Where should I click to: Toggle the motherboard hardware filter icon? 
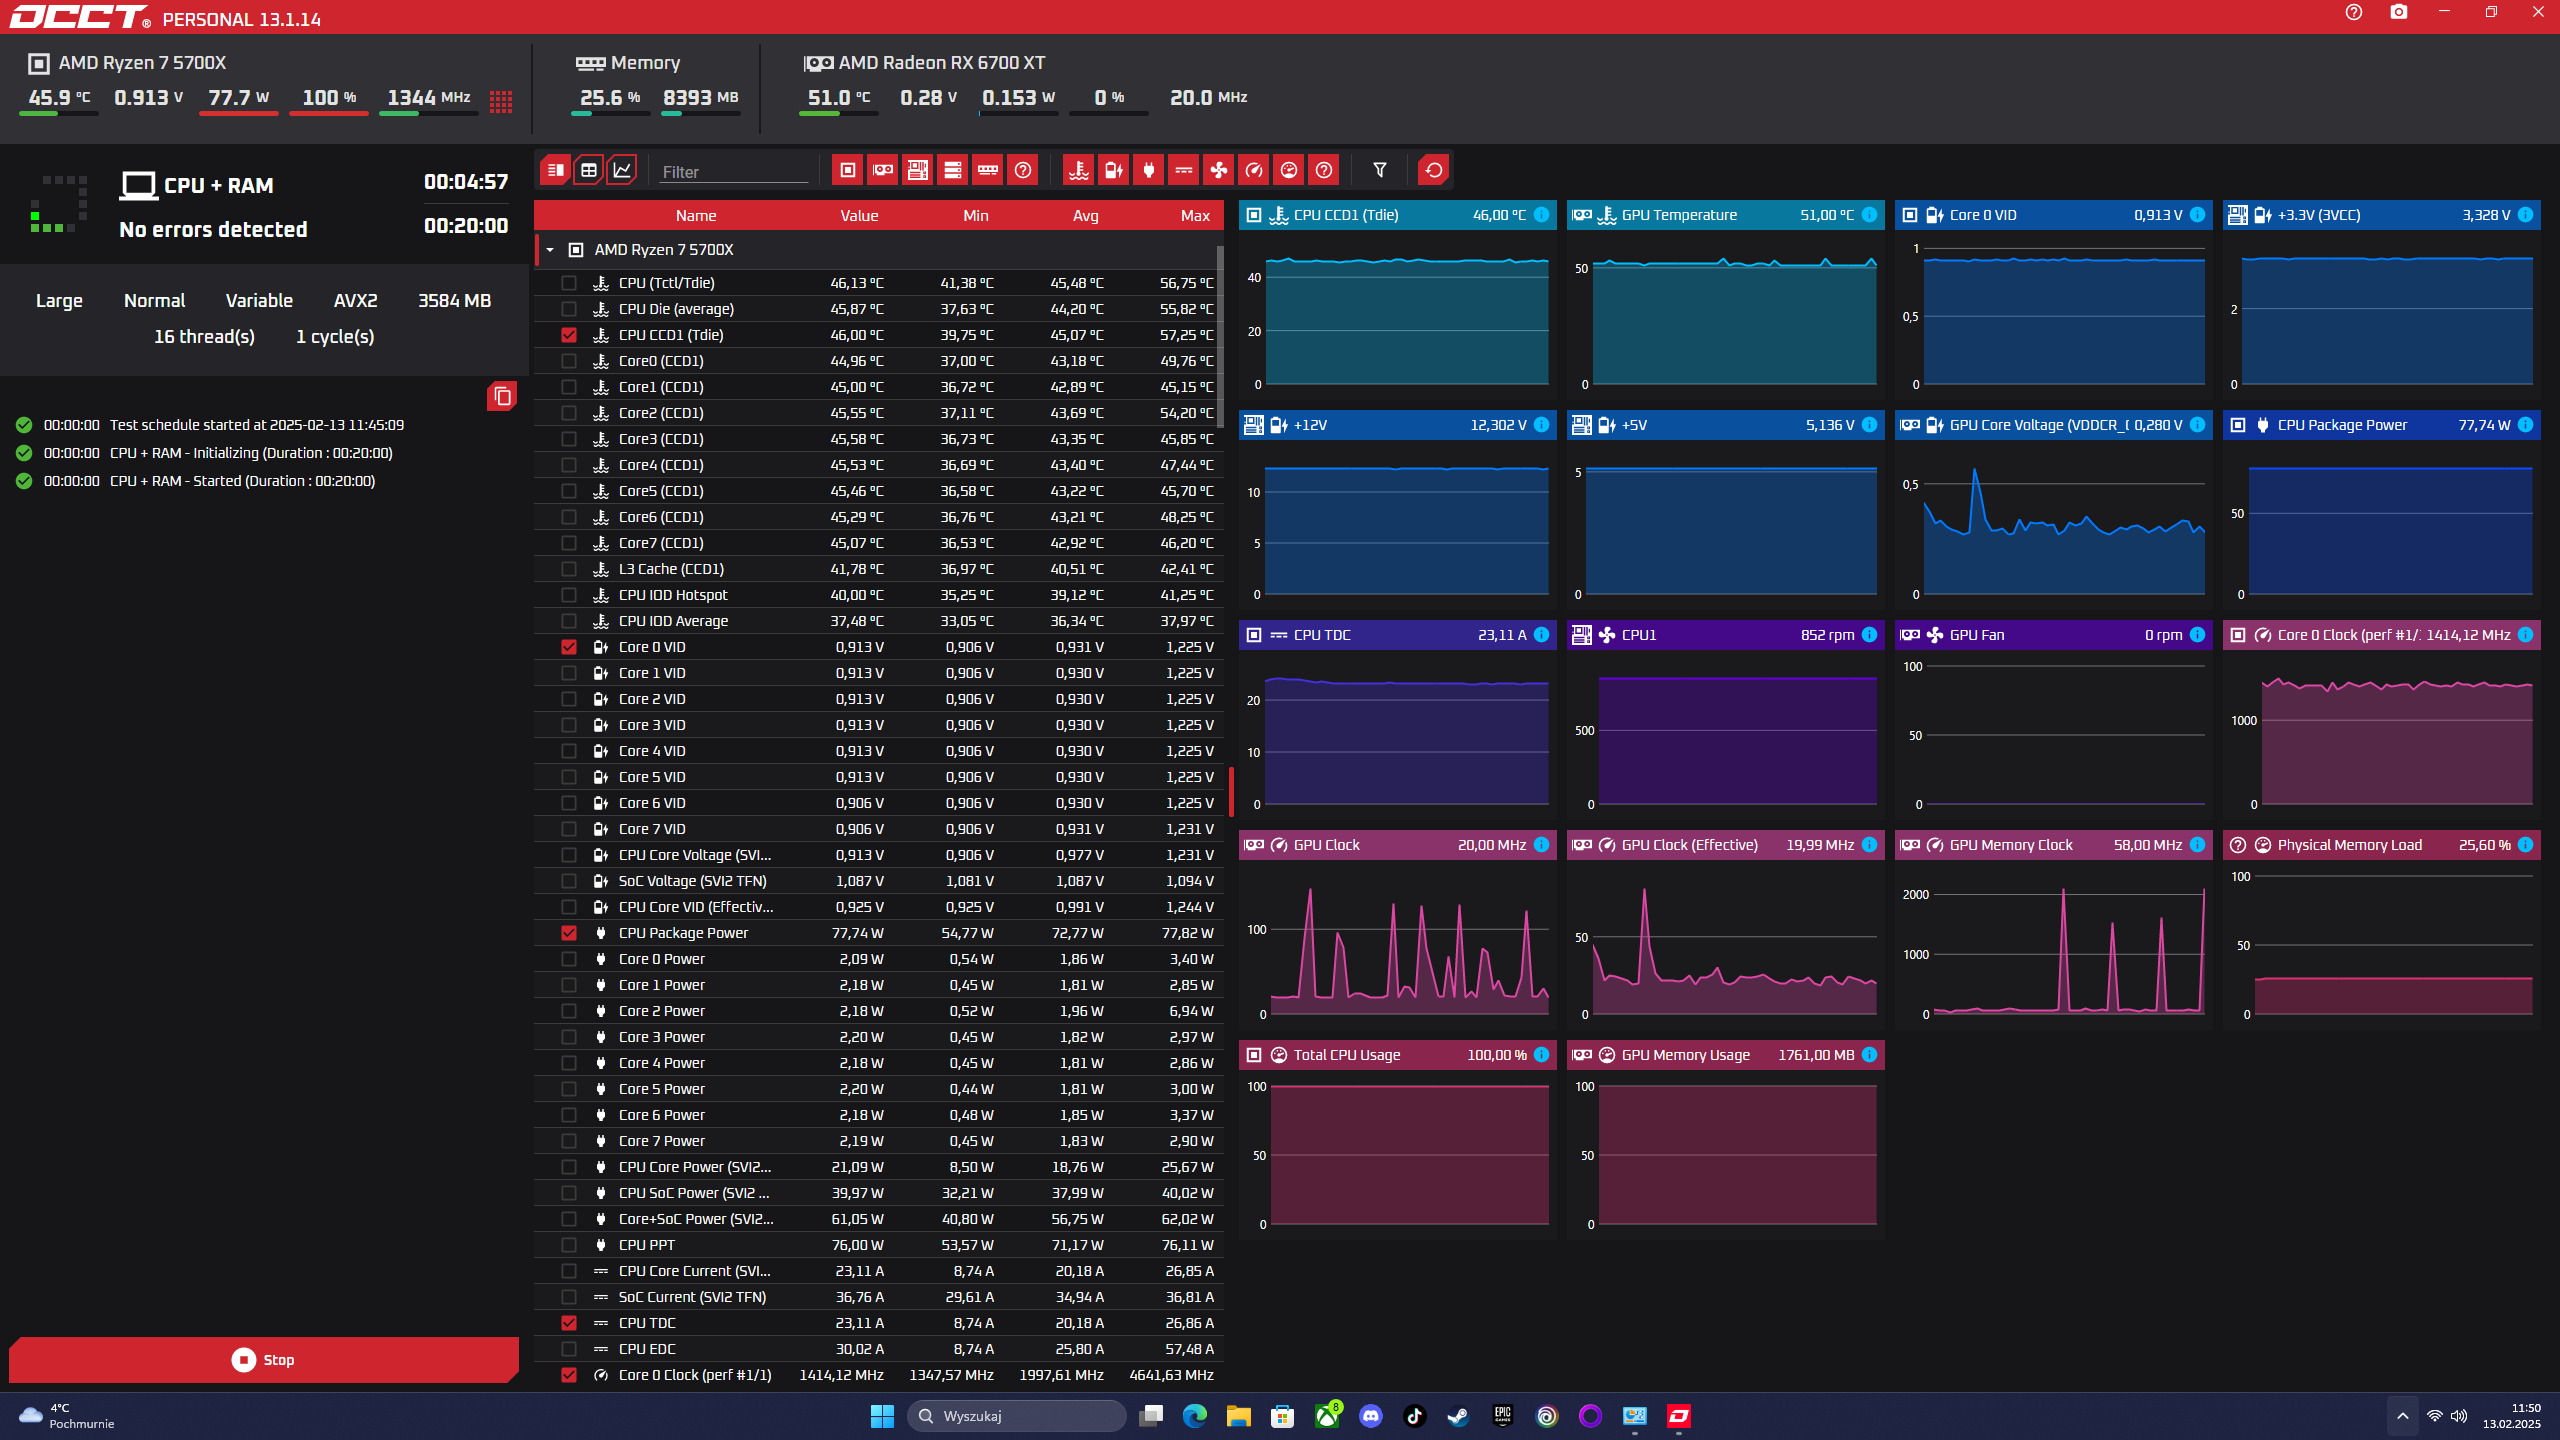tap(917, 170)
